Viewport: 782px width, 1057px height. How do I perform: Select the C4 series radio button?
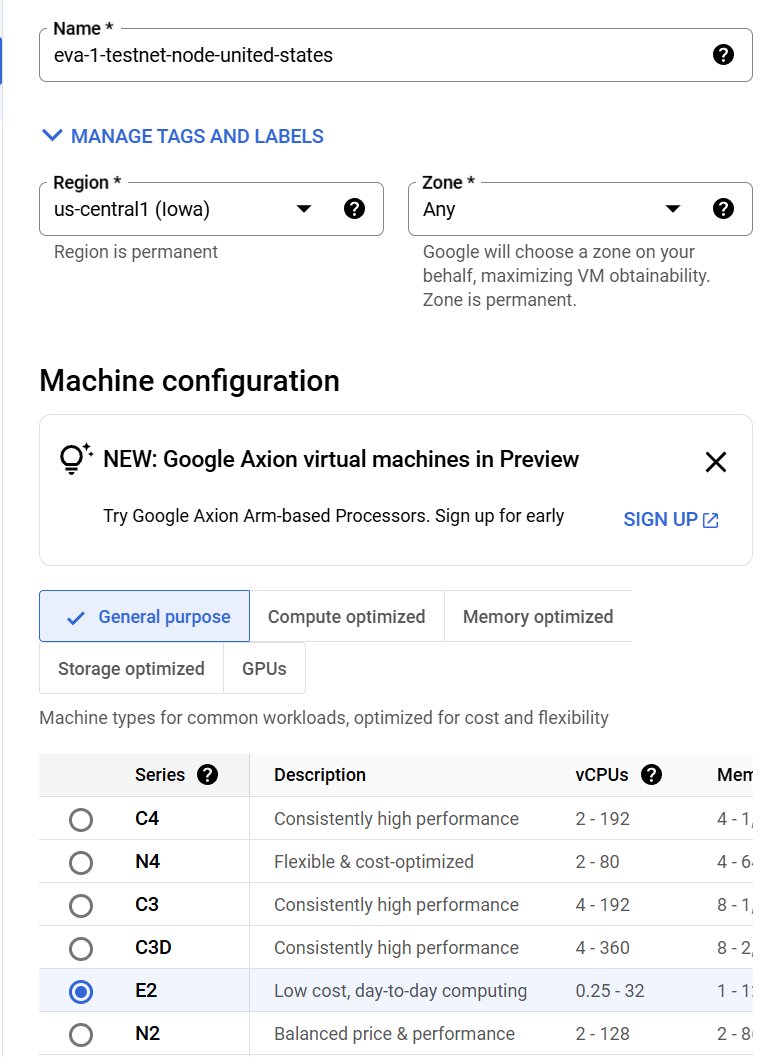[x=81, y=820]
